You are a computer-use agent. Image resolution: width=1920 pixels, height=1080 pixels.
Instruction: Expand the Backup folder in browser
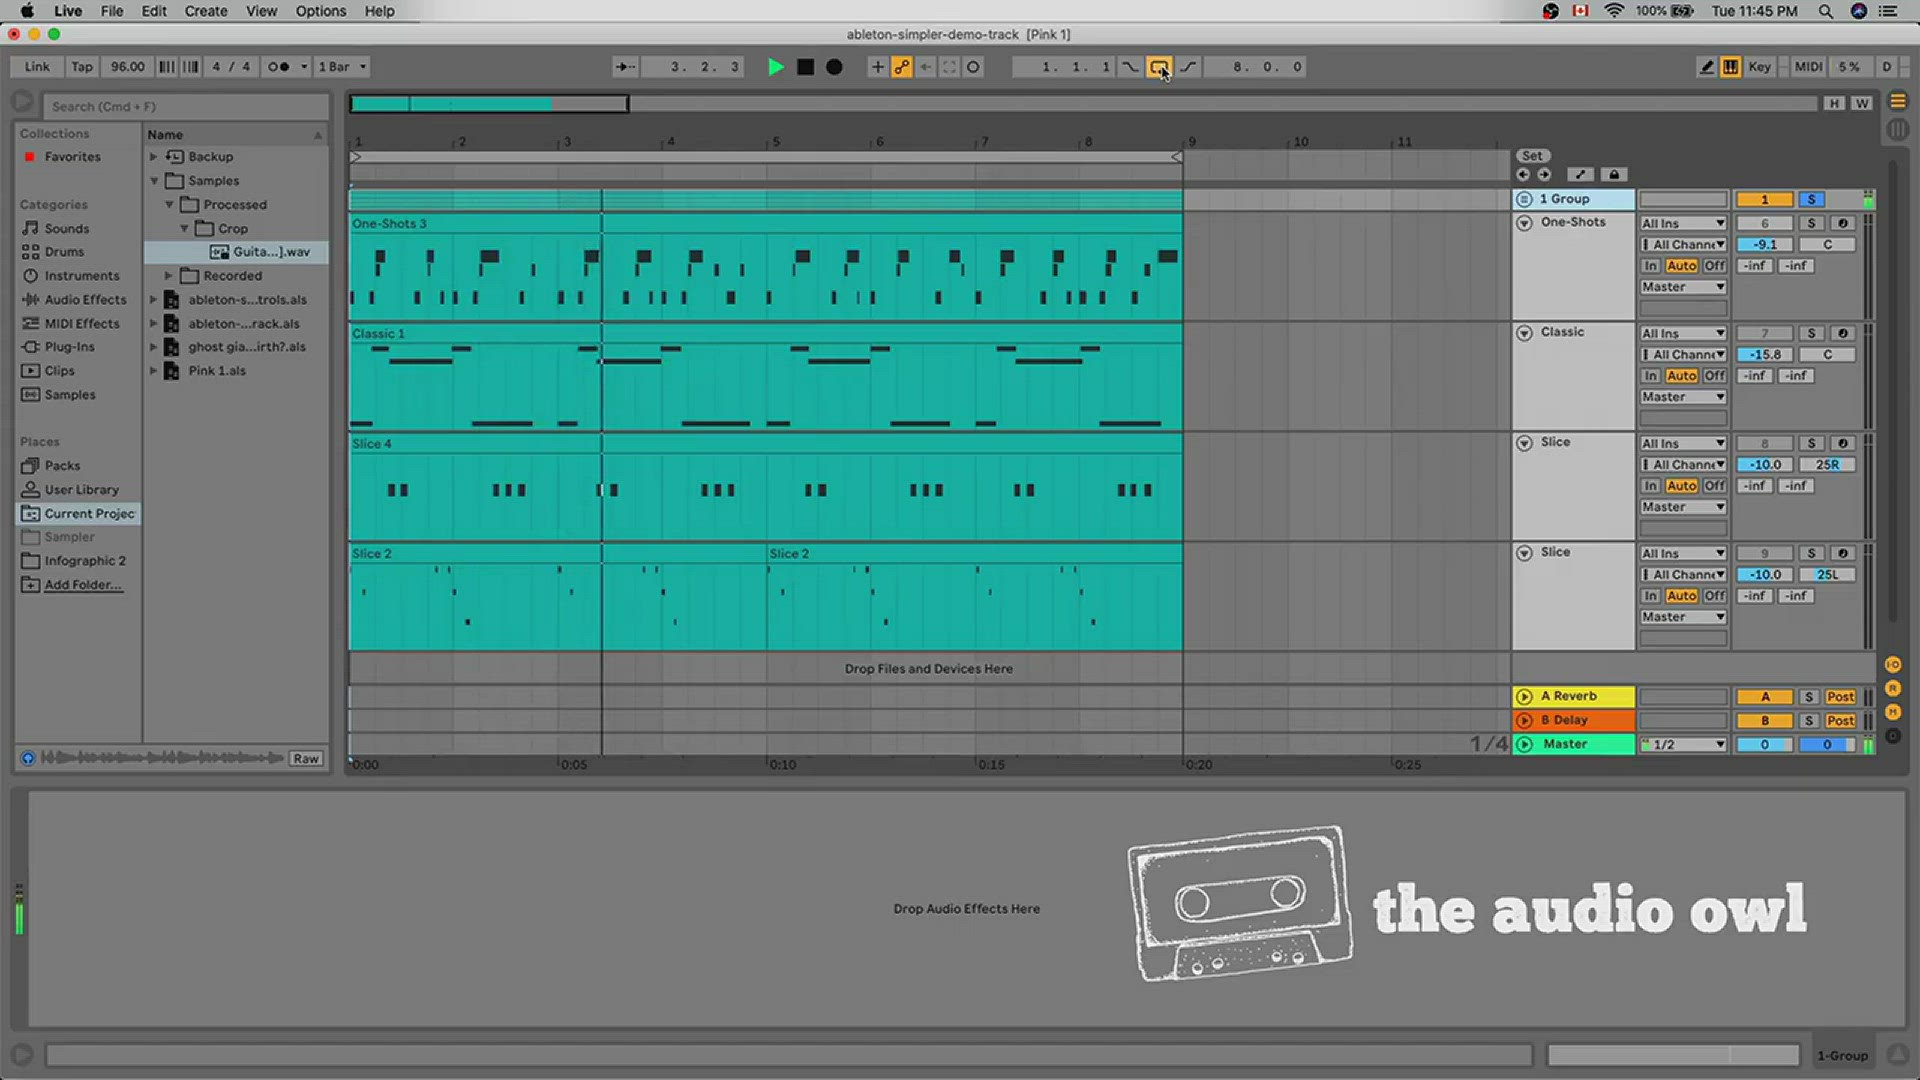tap(153, 157)
